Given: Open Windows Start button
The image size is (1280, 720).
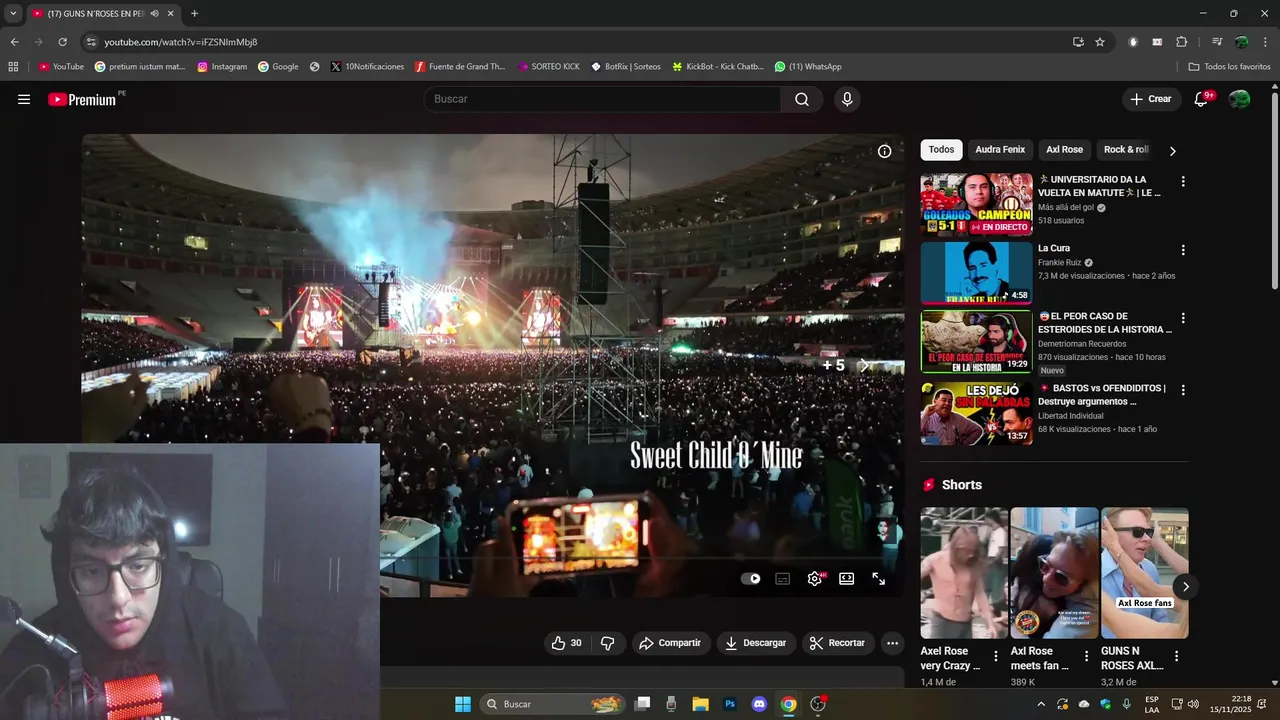Looking at the screenshot, I should click(x=463, y=704).
